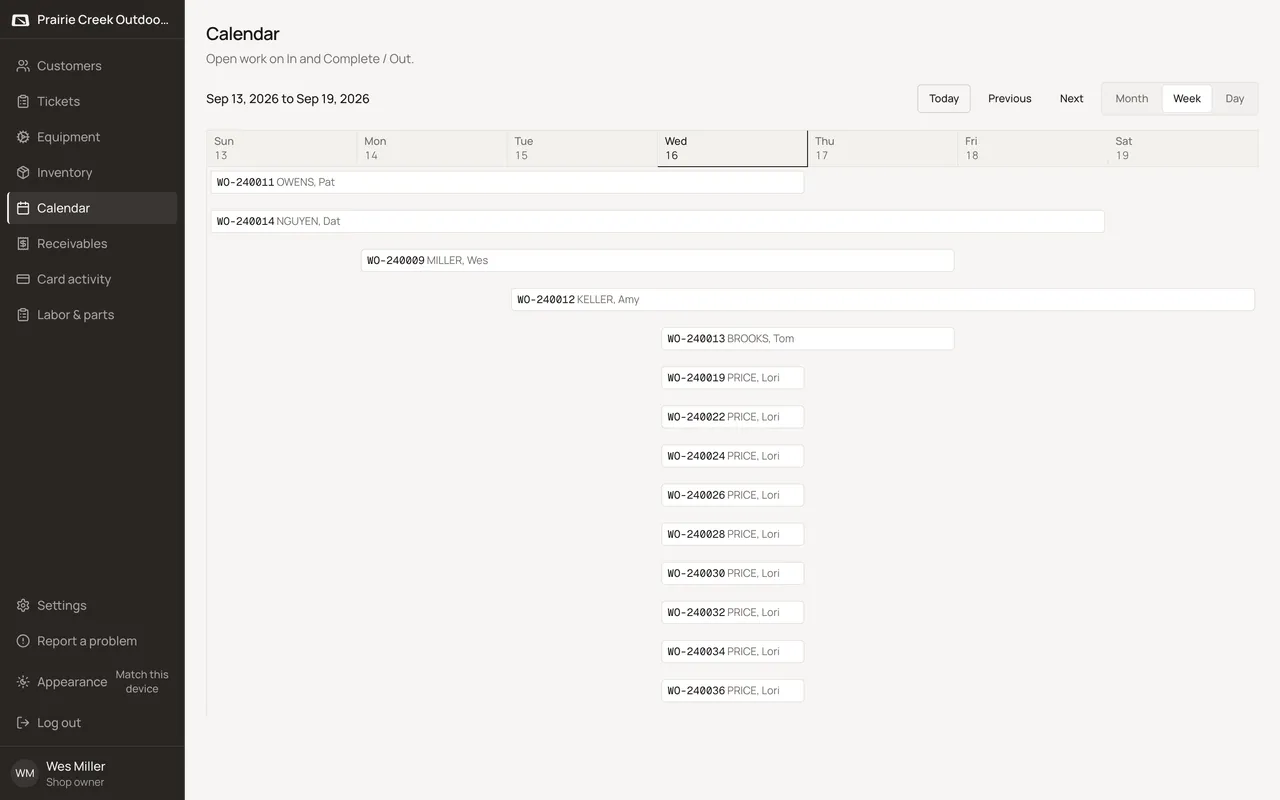The height and width of the screenshot is (800, 1280).
Task: Click the Labor & parts clipboard icon
Action: point(23,315)
